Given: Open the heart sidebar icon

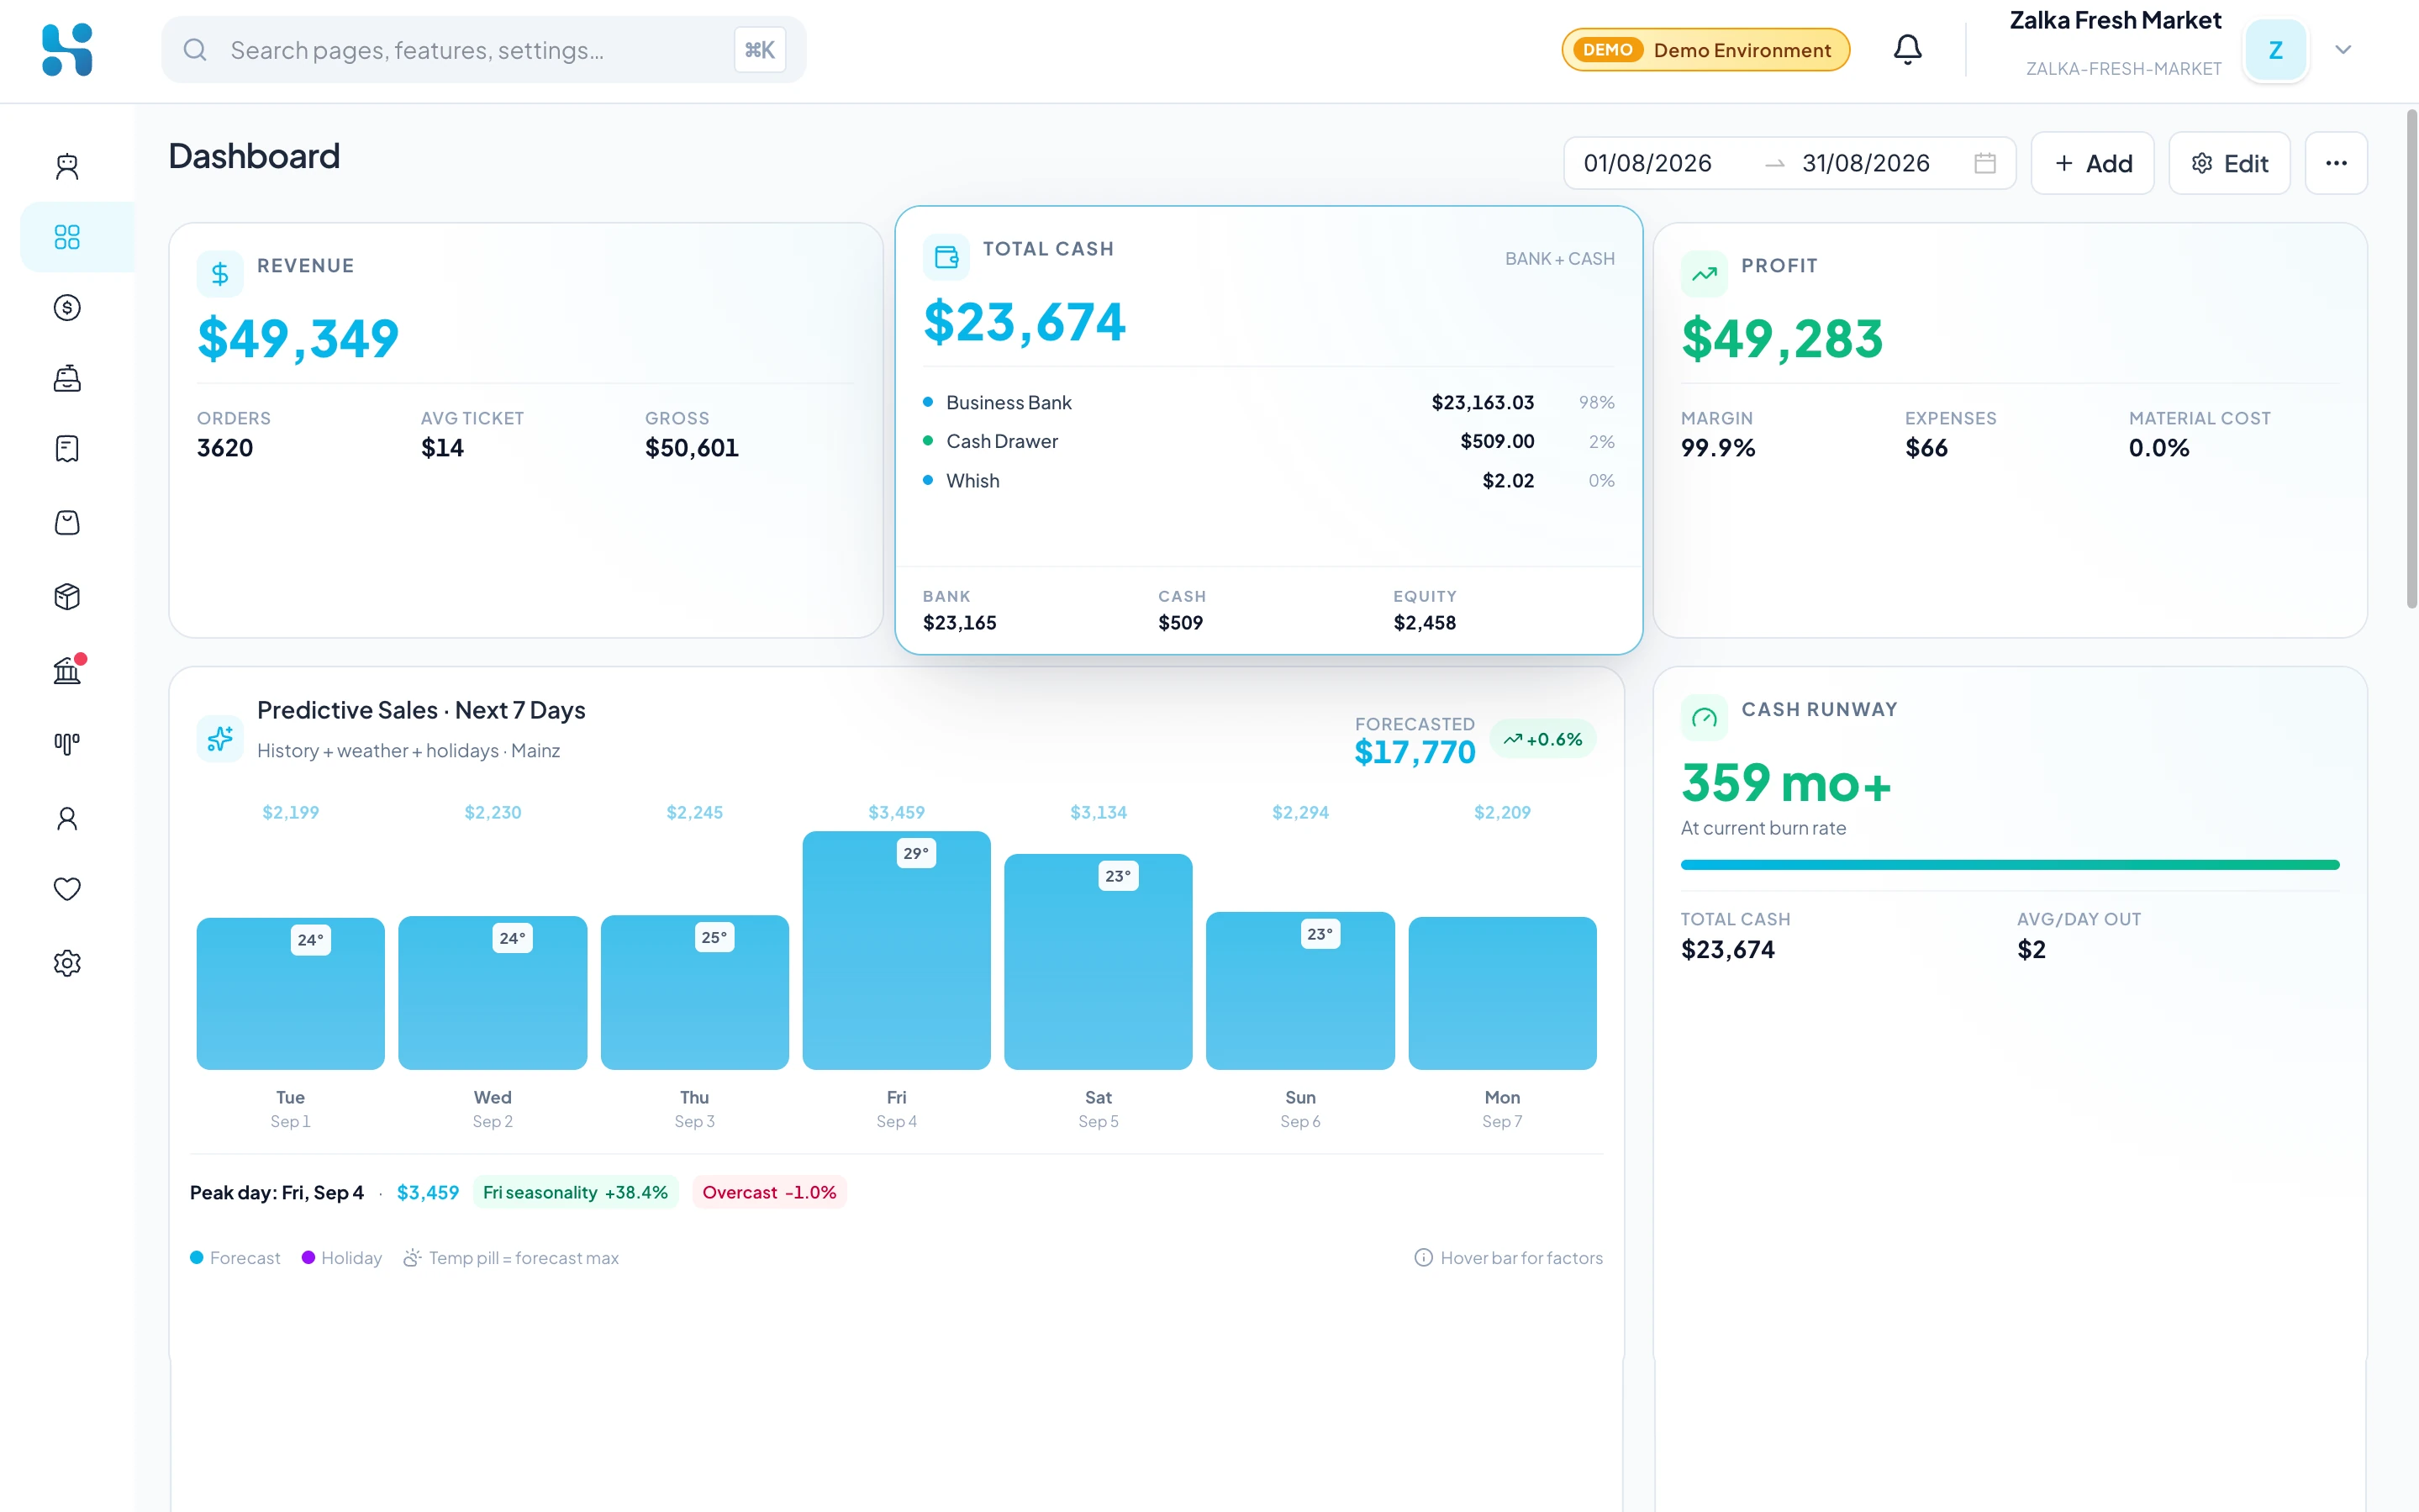Looking at the screenshot, I should click(67, 889).
